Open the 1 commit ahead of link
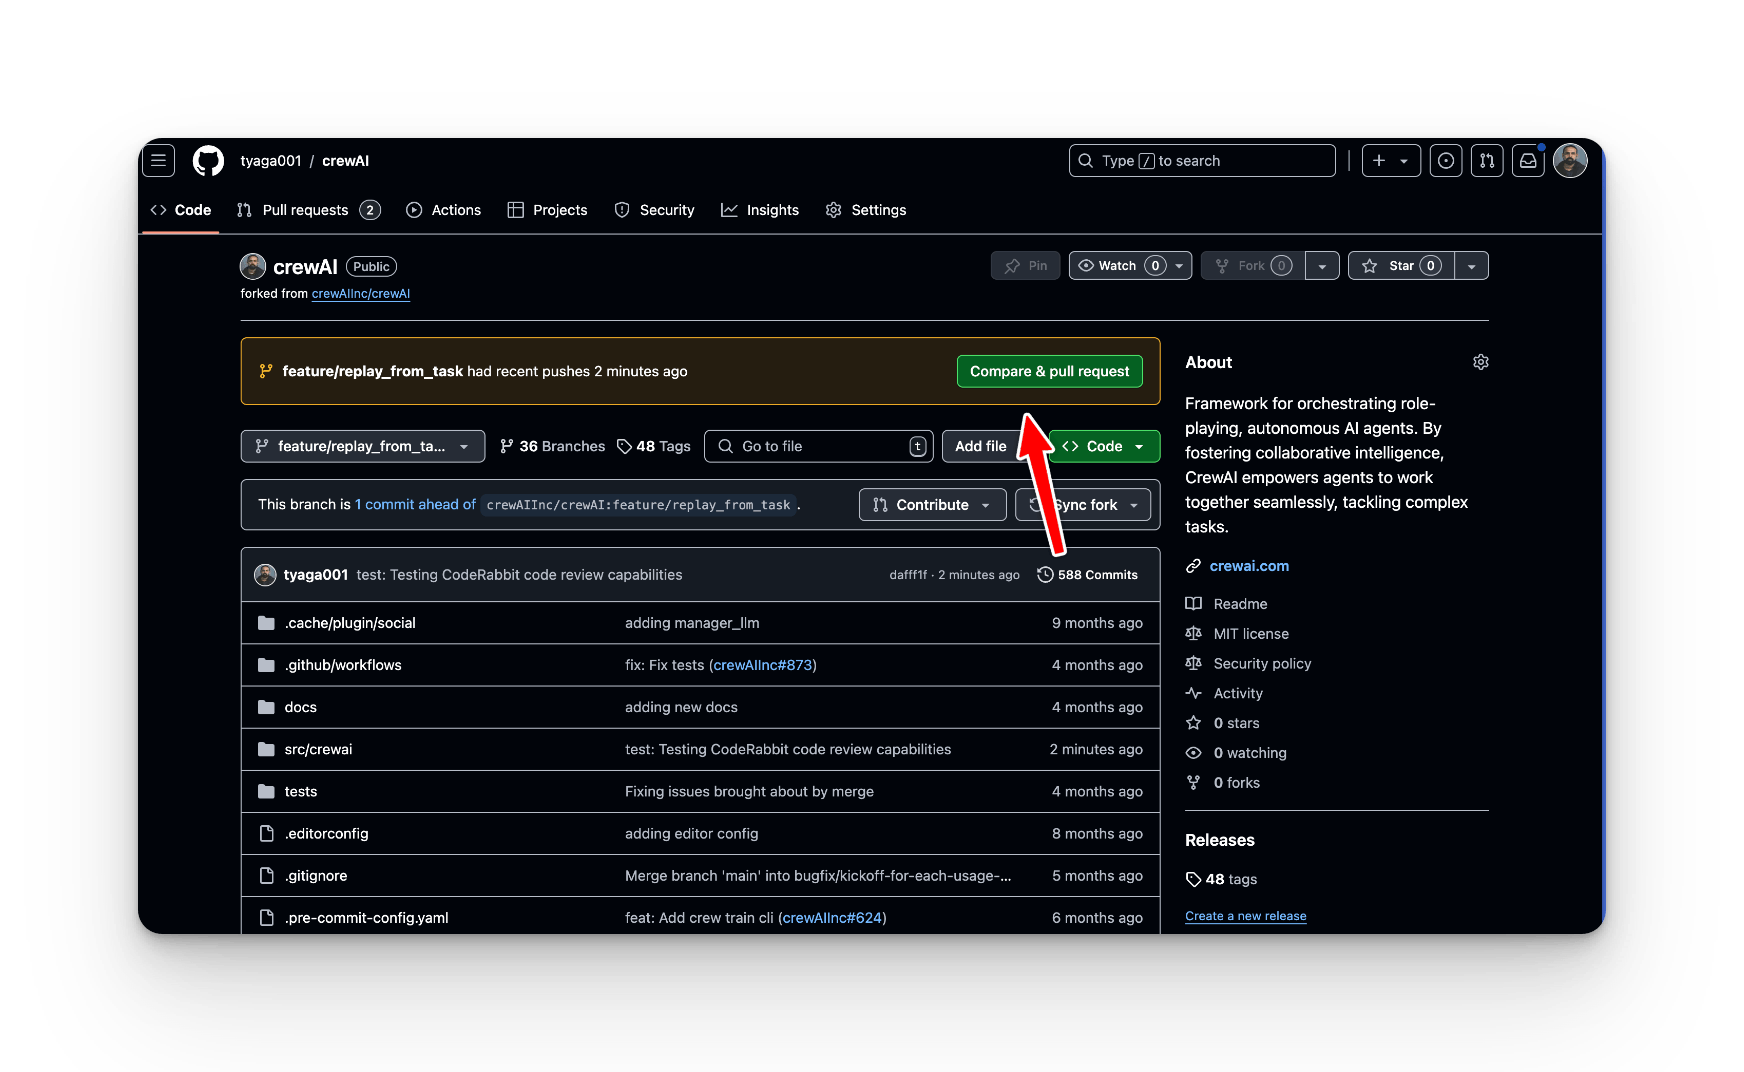The height and width of the screenshot is (1072, 1744). [x=416, y=504]
